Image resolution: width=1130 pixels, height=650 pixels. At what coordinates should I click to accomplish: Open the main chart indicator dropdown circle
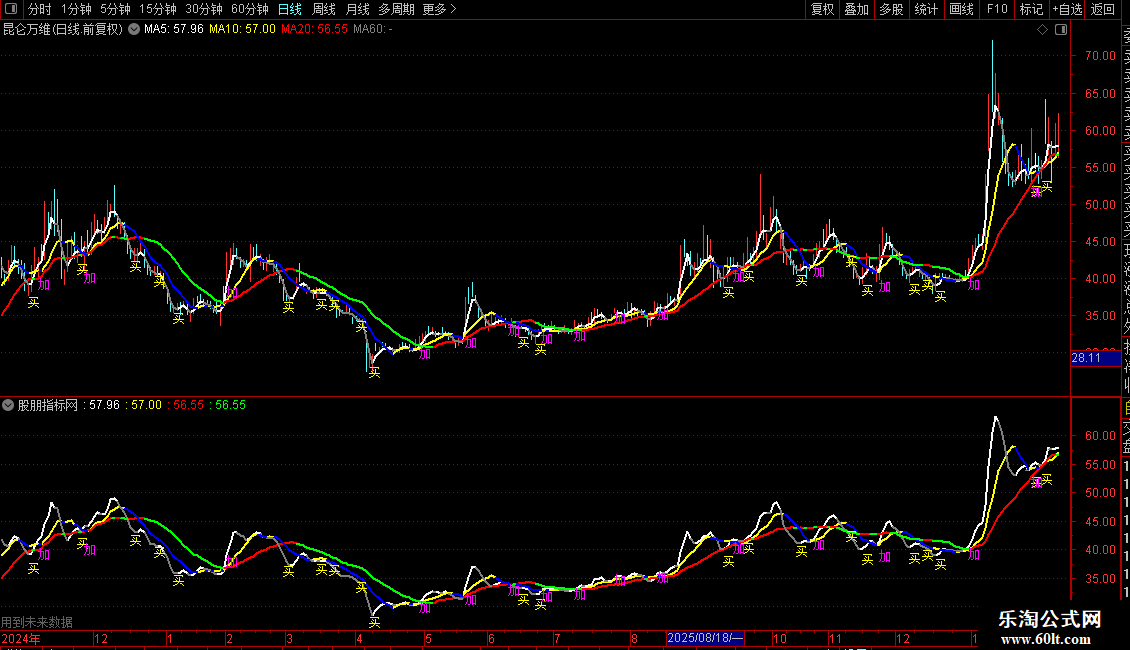134,30
